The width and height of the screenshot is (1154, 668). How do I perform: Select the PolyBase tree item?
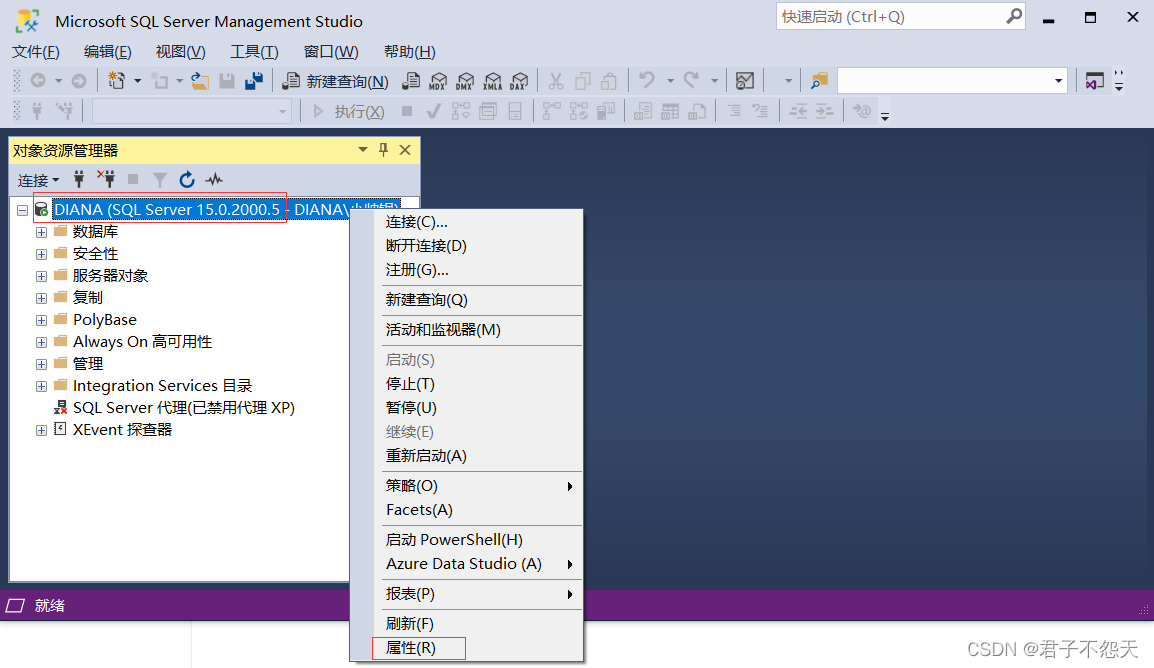coord(105,319)
